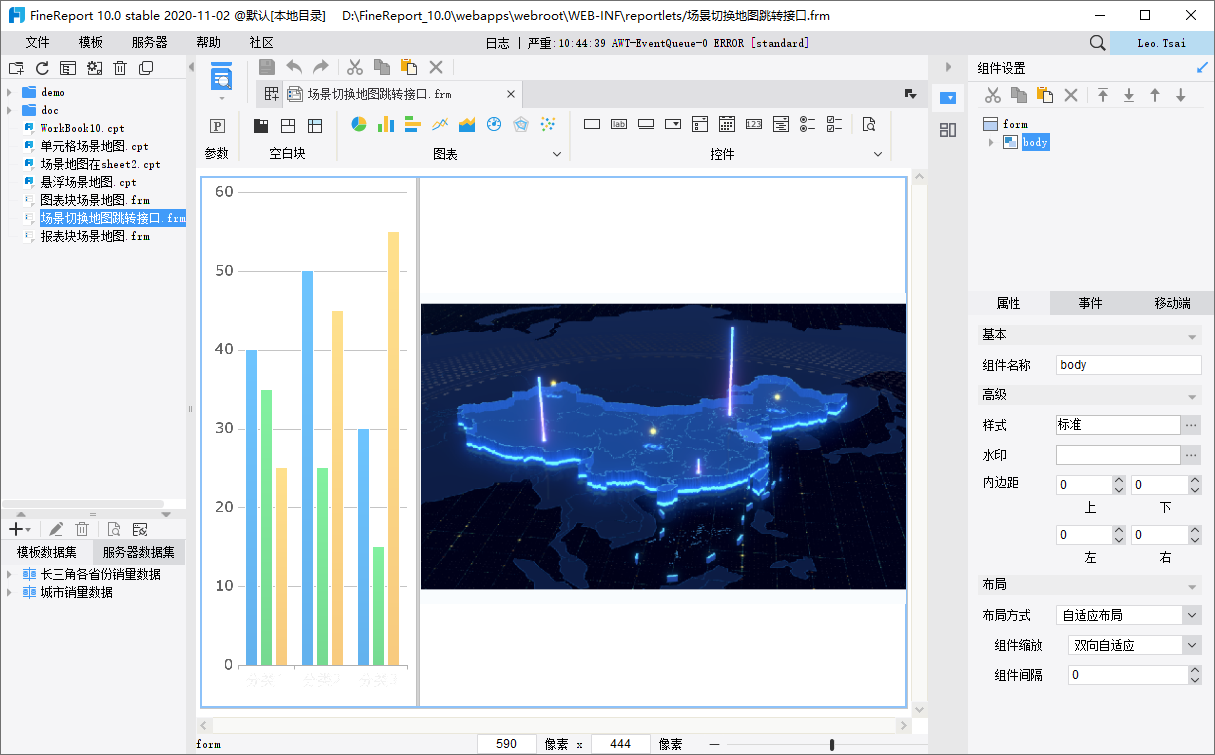1215x755 pixels.
Task: Insert the checkbox group widget
Action: (835, 125)
